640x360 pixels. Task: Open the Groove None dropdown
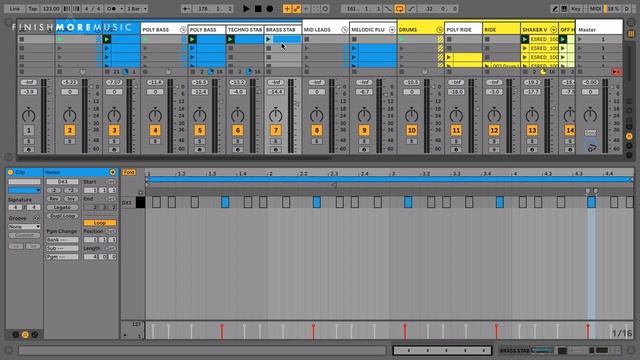(24, 227)
